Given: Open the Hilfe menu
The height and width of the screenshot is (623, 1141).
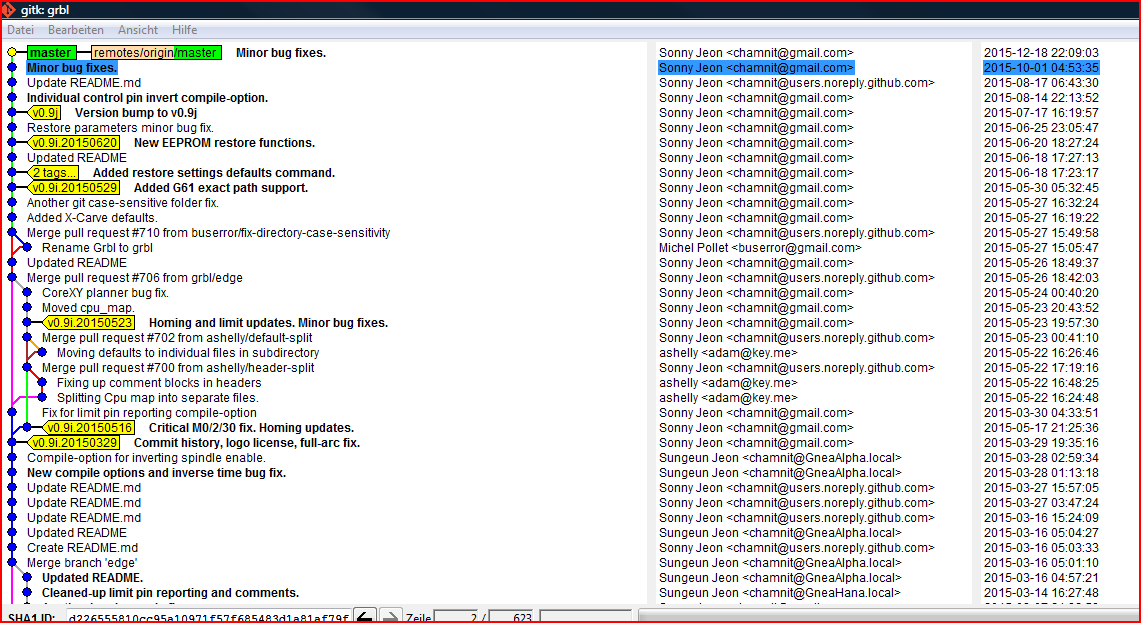Looking at the screenshot, I should [184, 30].
